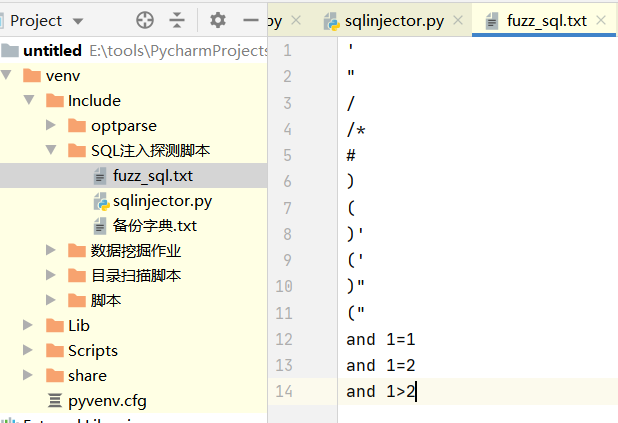
Task: Place cursor on 'and 1=1' line
Action: (380, 339)
